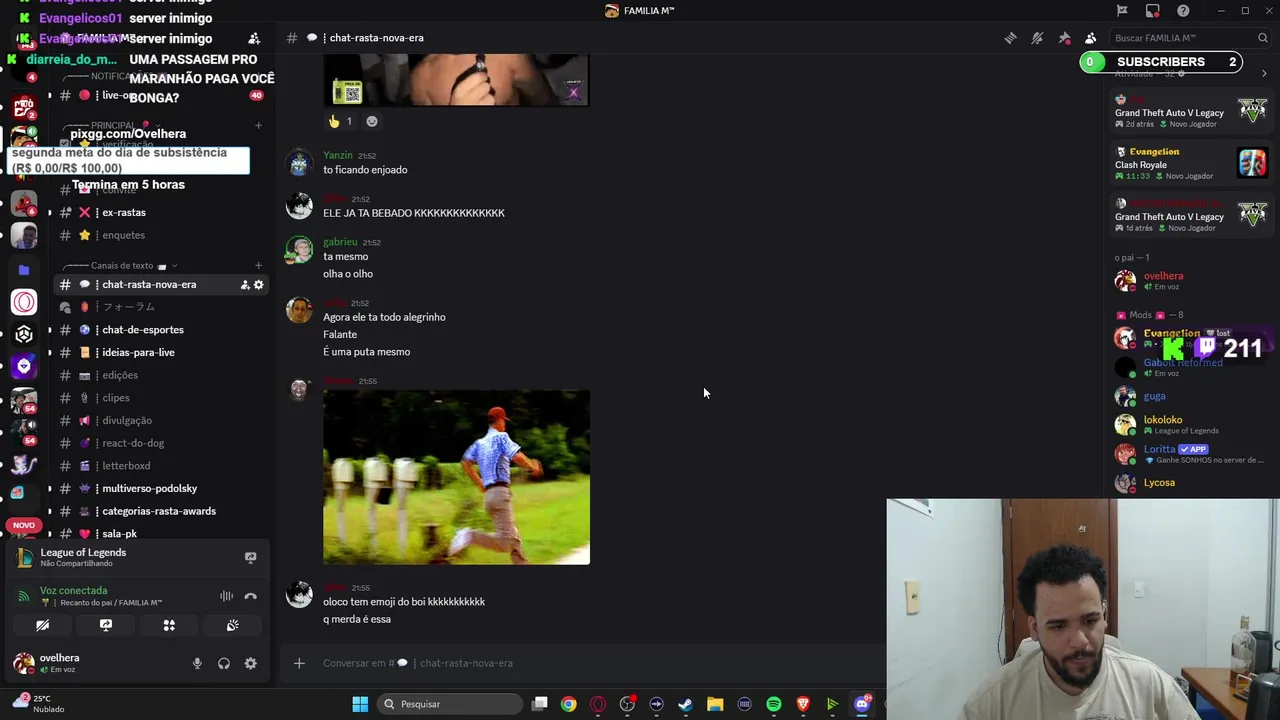The image size is (1280, 720).
Task: Open File Explorer from taskbar
Action: (715, 704)
